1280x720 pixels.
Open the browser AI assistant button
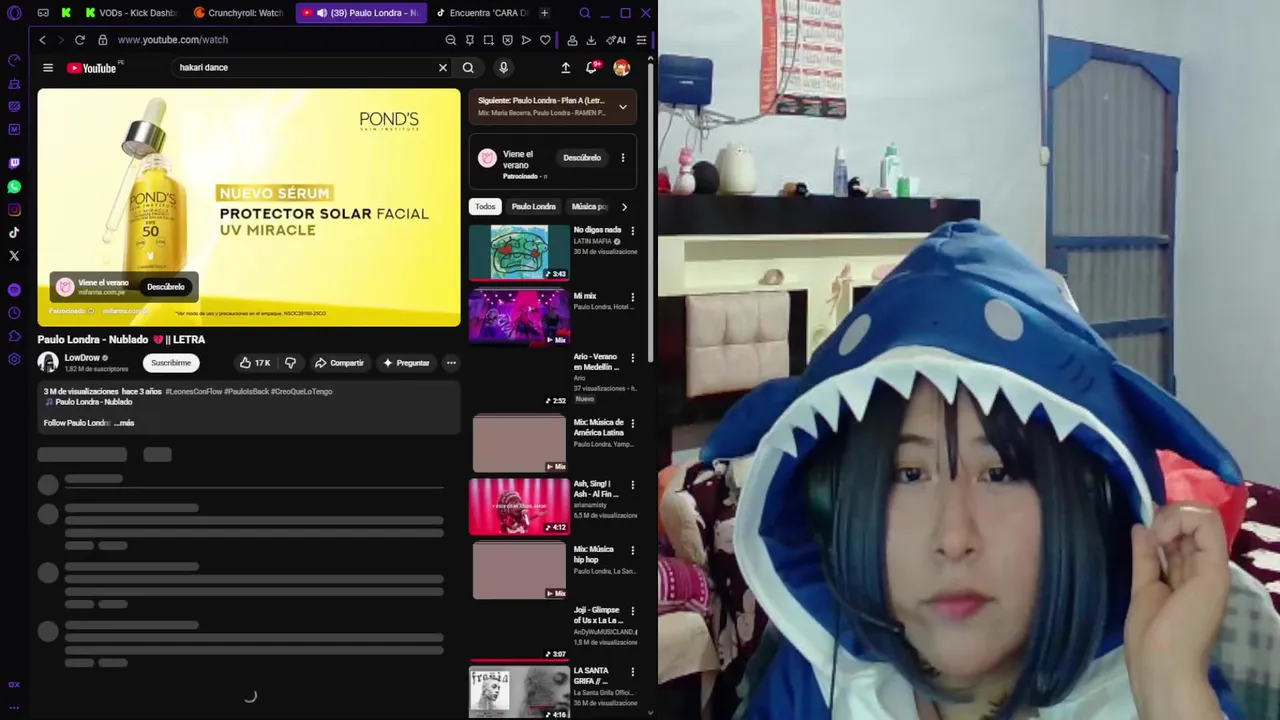pyautogui.click(x=616, y=40)
